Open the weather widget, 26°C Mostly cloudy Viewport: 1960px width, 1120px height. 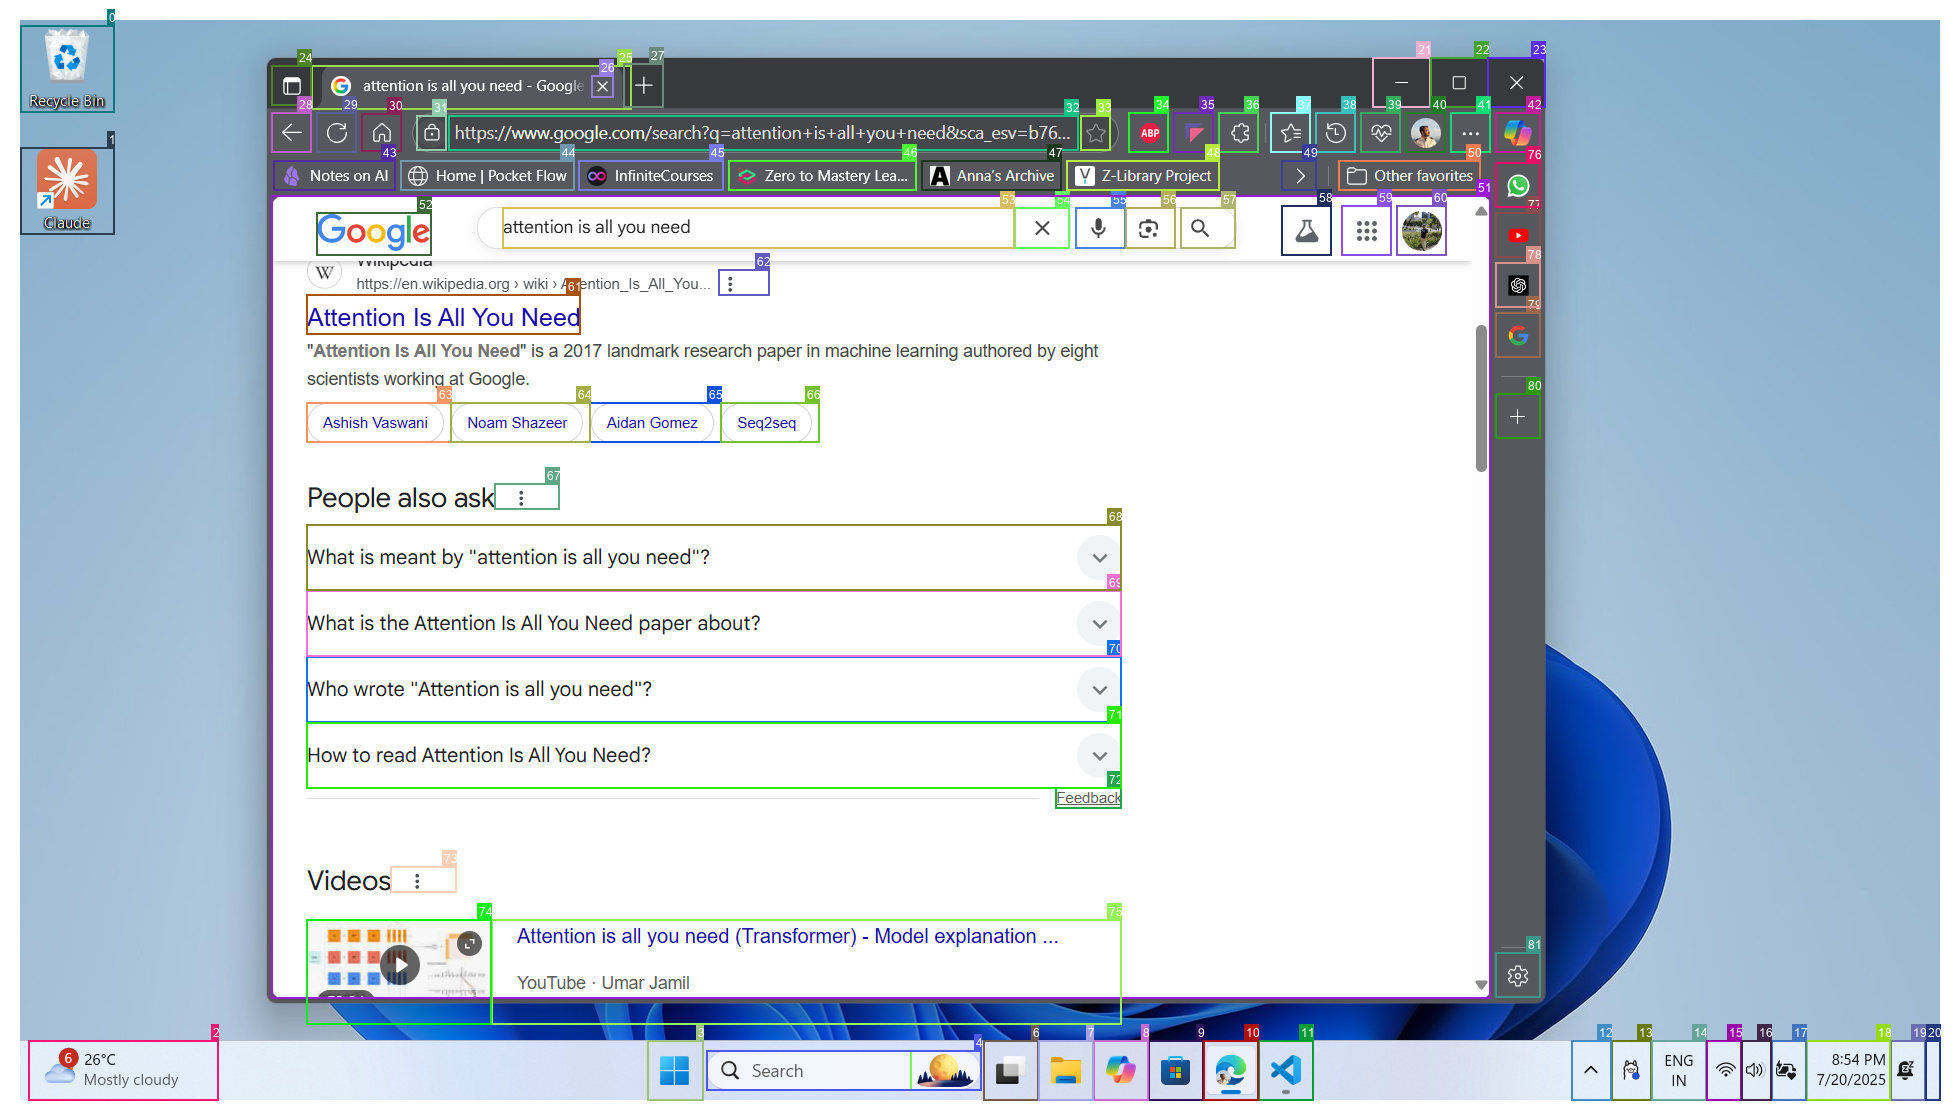coord(123,1070)
